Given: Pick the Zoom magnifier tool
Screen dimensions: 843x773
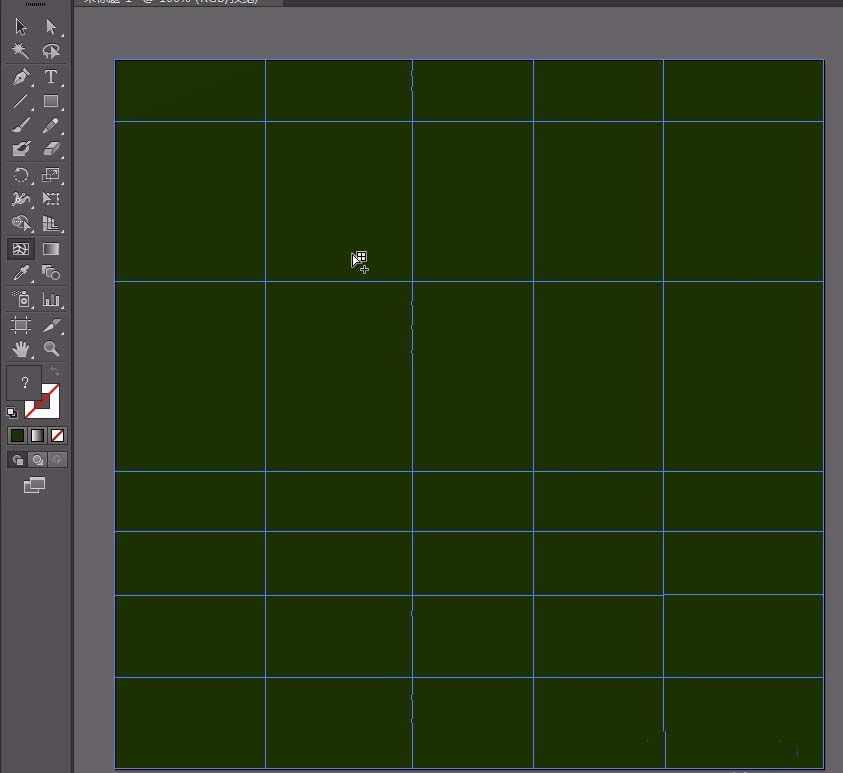Looking at the screenshot, I should [x=51, y=349].
